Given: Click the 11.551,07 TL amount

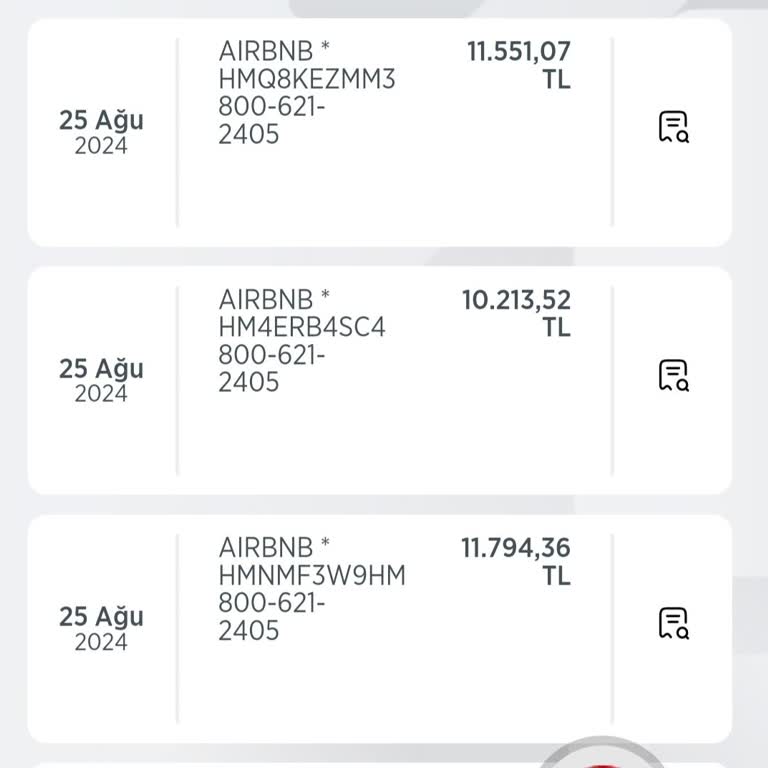Looking at the screenshot, I should tap(518, 64).
